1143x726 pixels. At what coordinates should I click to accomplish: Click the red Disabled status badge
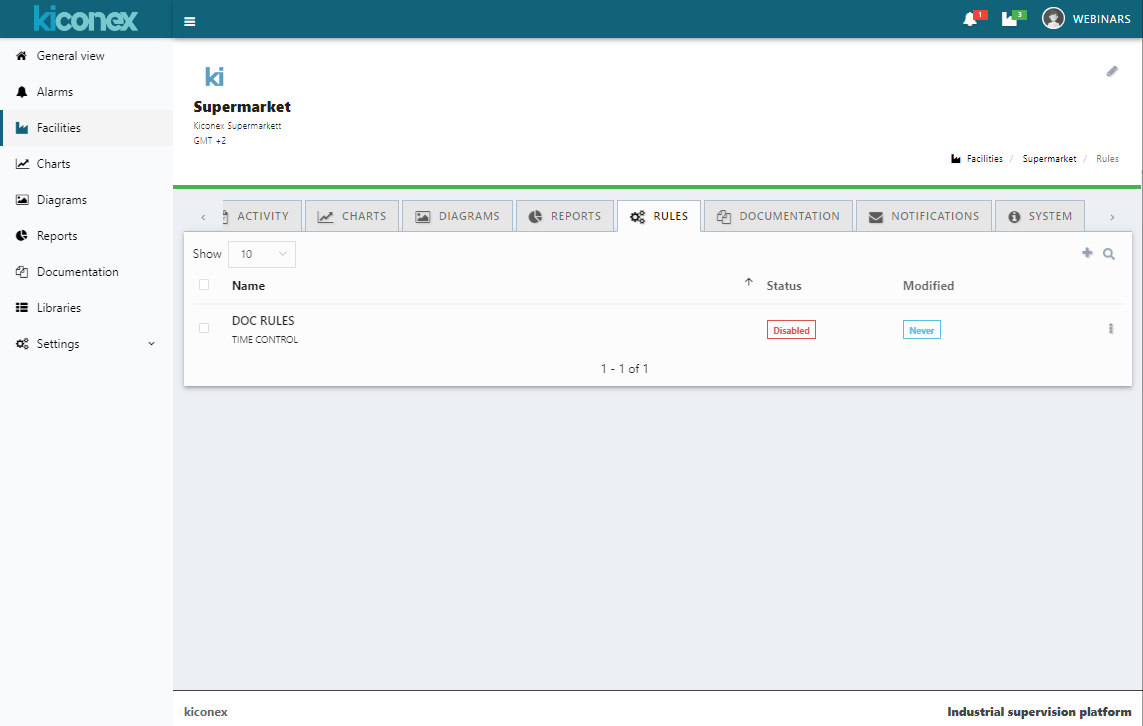point(791,330)
